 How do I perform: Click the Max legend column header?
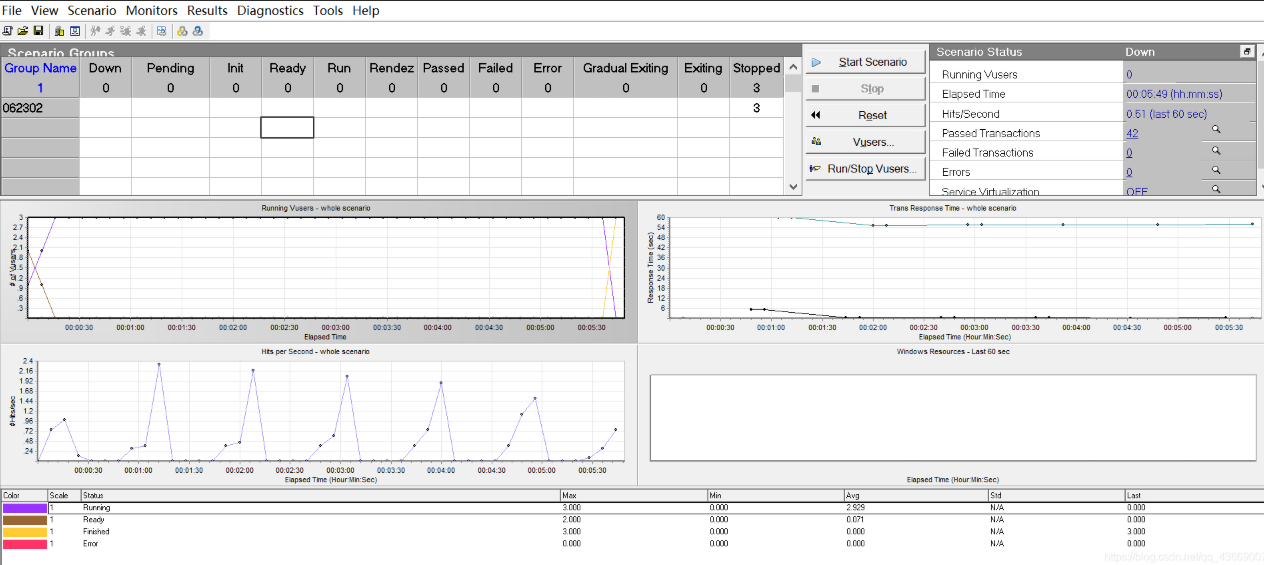(634, 496)
